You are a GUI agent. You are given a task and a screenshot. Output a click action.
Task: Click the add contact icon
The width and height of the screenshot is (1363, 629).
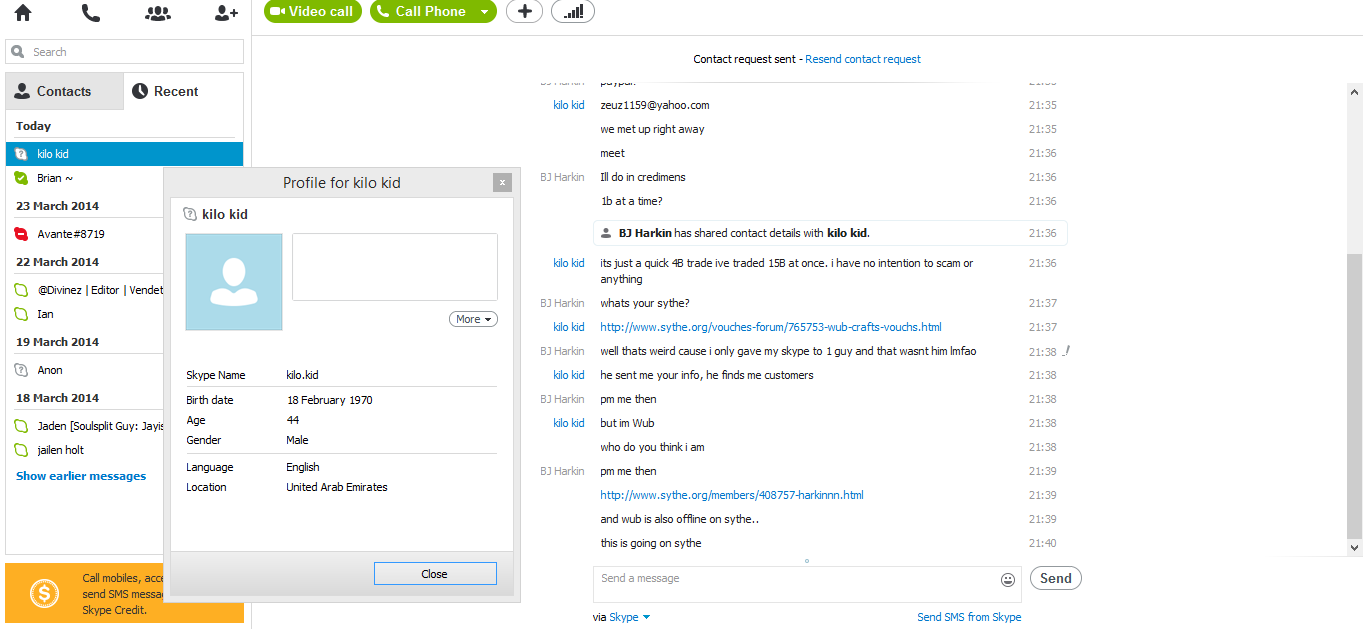[x=226, y=13]
